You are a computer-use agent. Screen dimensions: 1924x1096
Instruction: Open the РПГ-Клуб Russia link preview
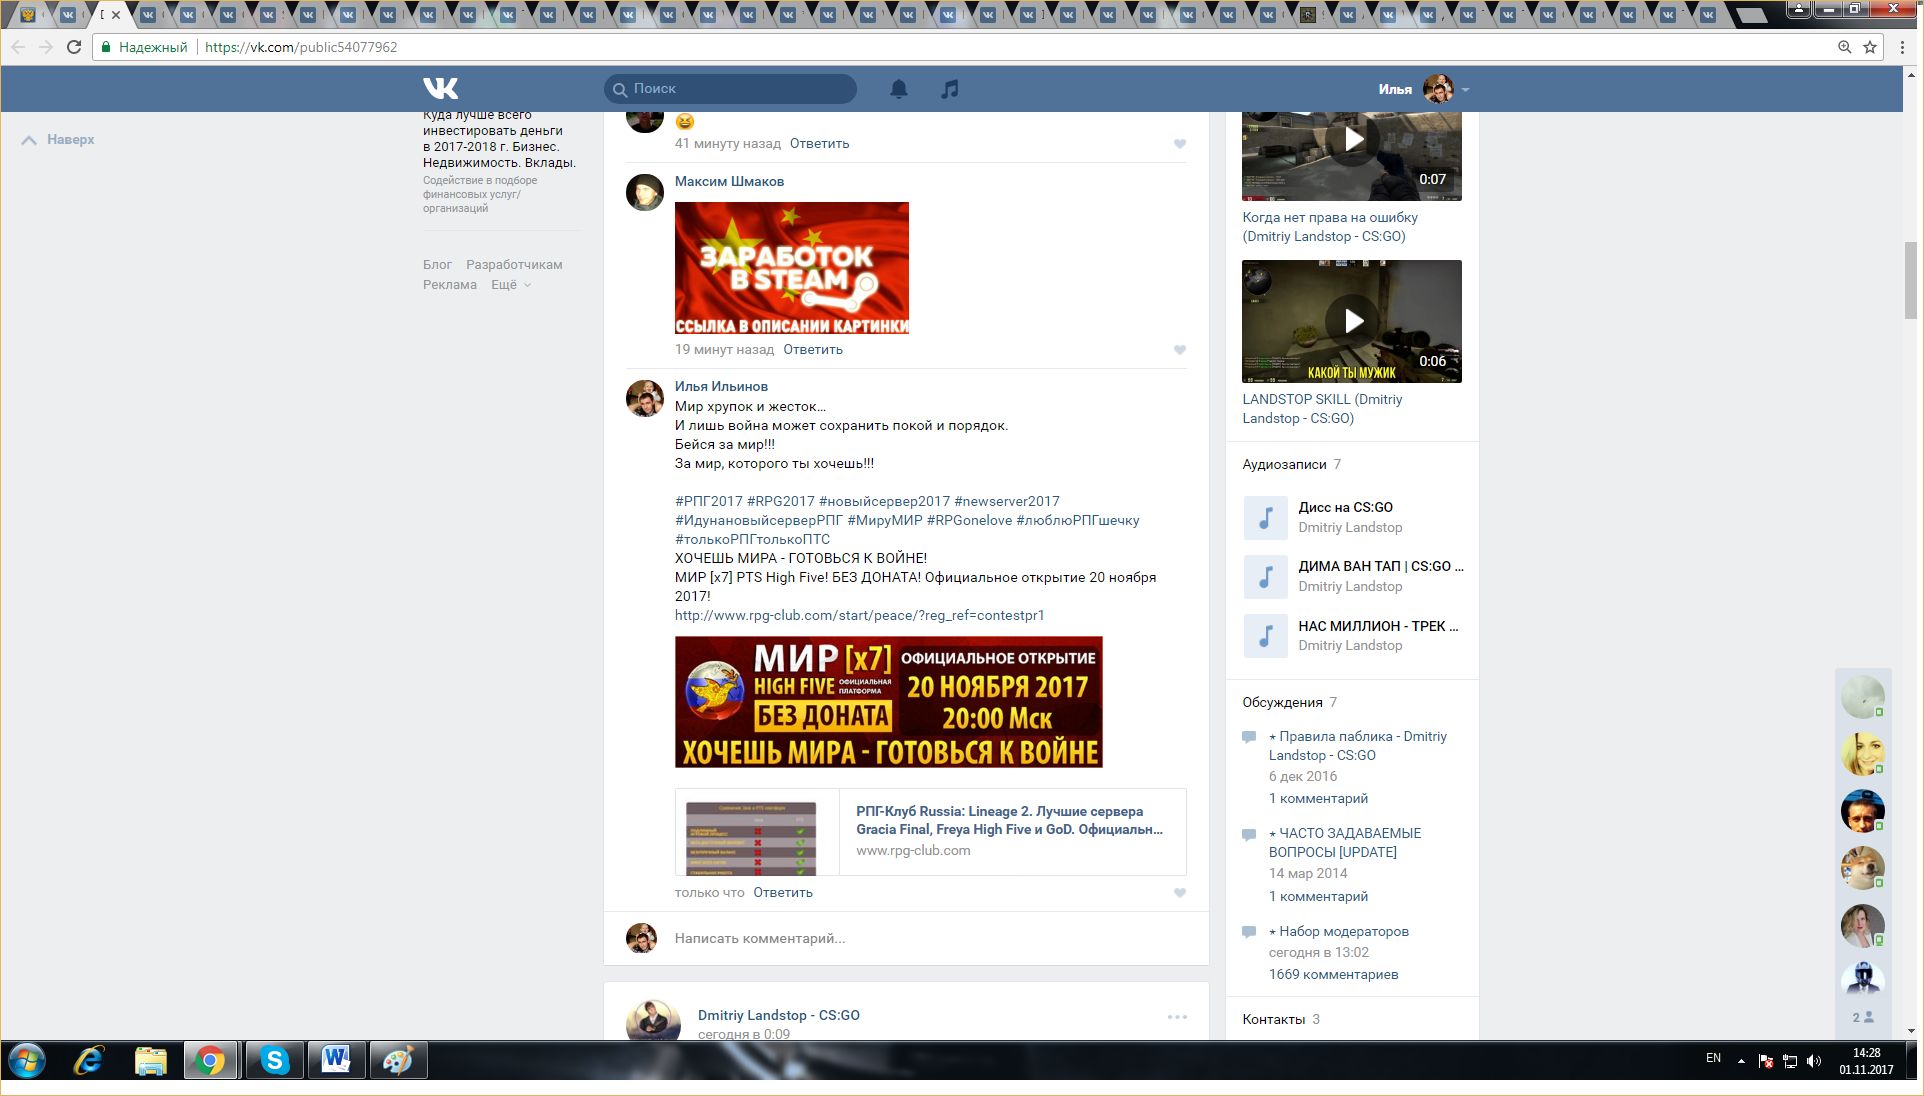coord(931,832)
